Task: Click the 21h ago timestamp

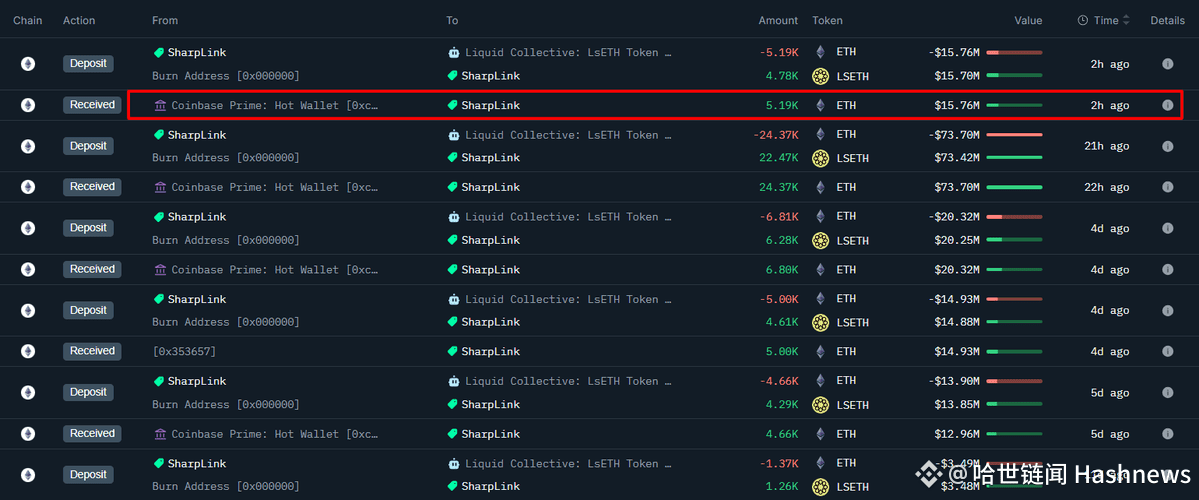Action: (1106, 146)
